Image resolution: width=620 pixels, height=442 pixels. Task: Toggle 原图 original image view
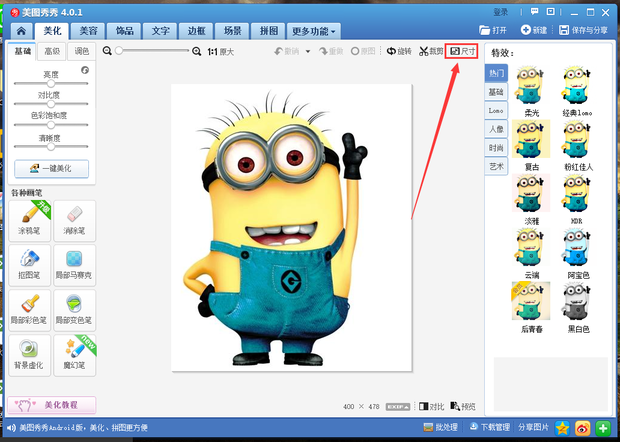[363, 51]
